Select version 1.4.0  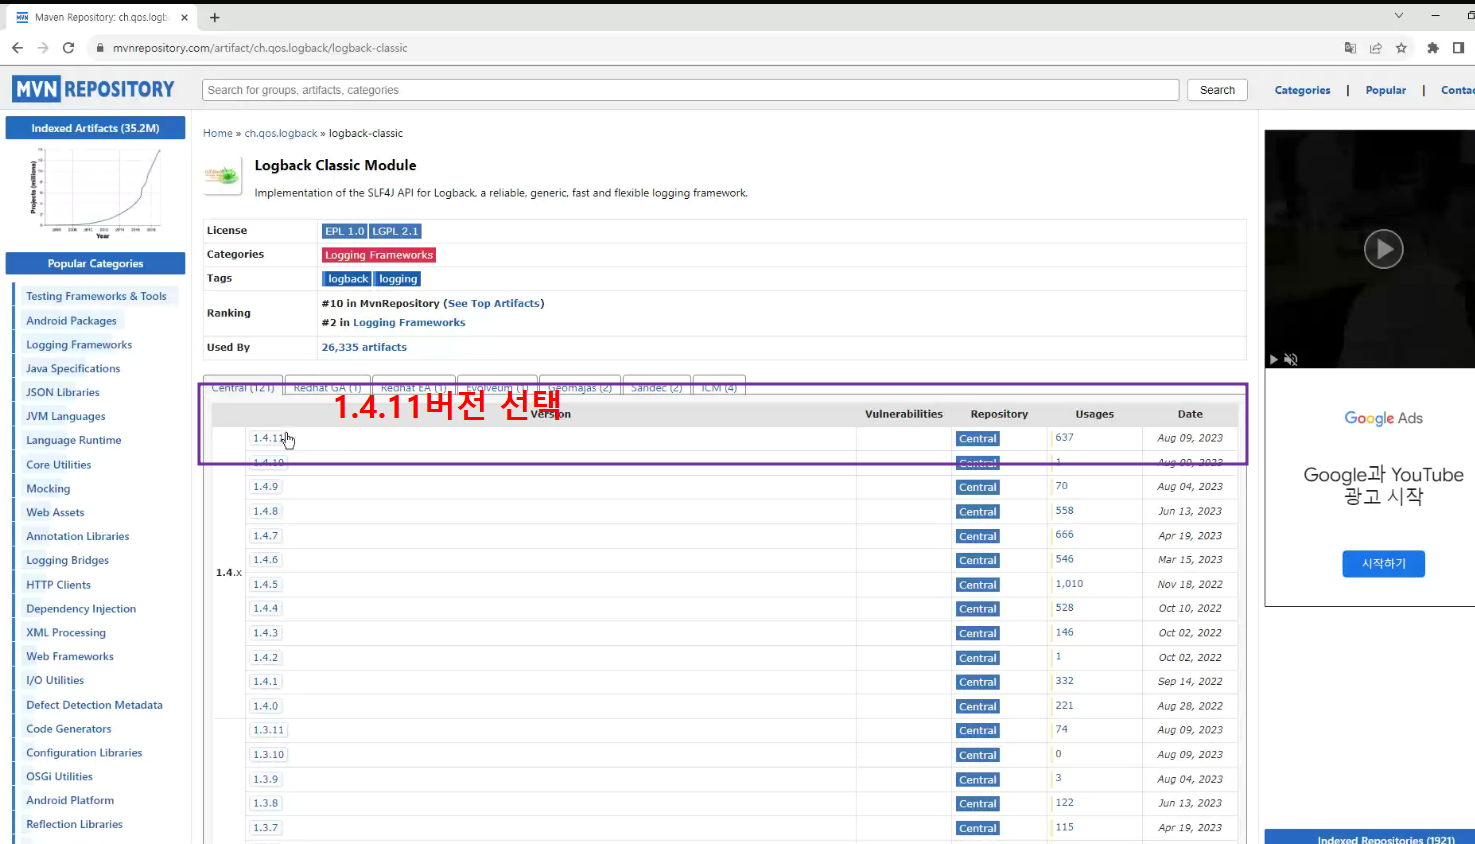click(x=266, y=706)
